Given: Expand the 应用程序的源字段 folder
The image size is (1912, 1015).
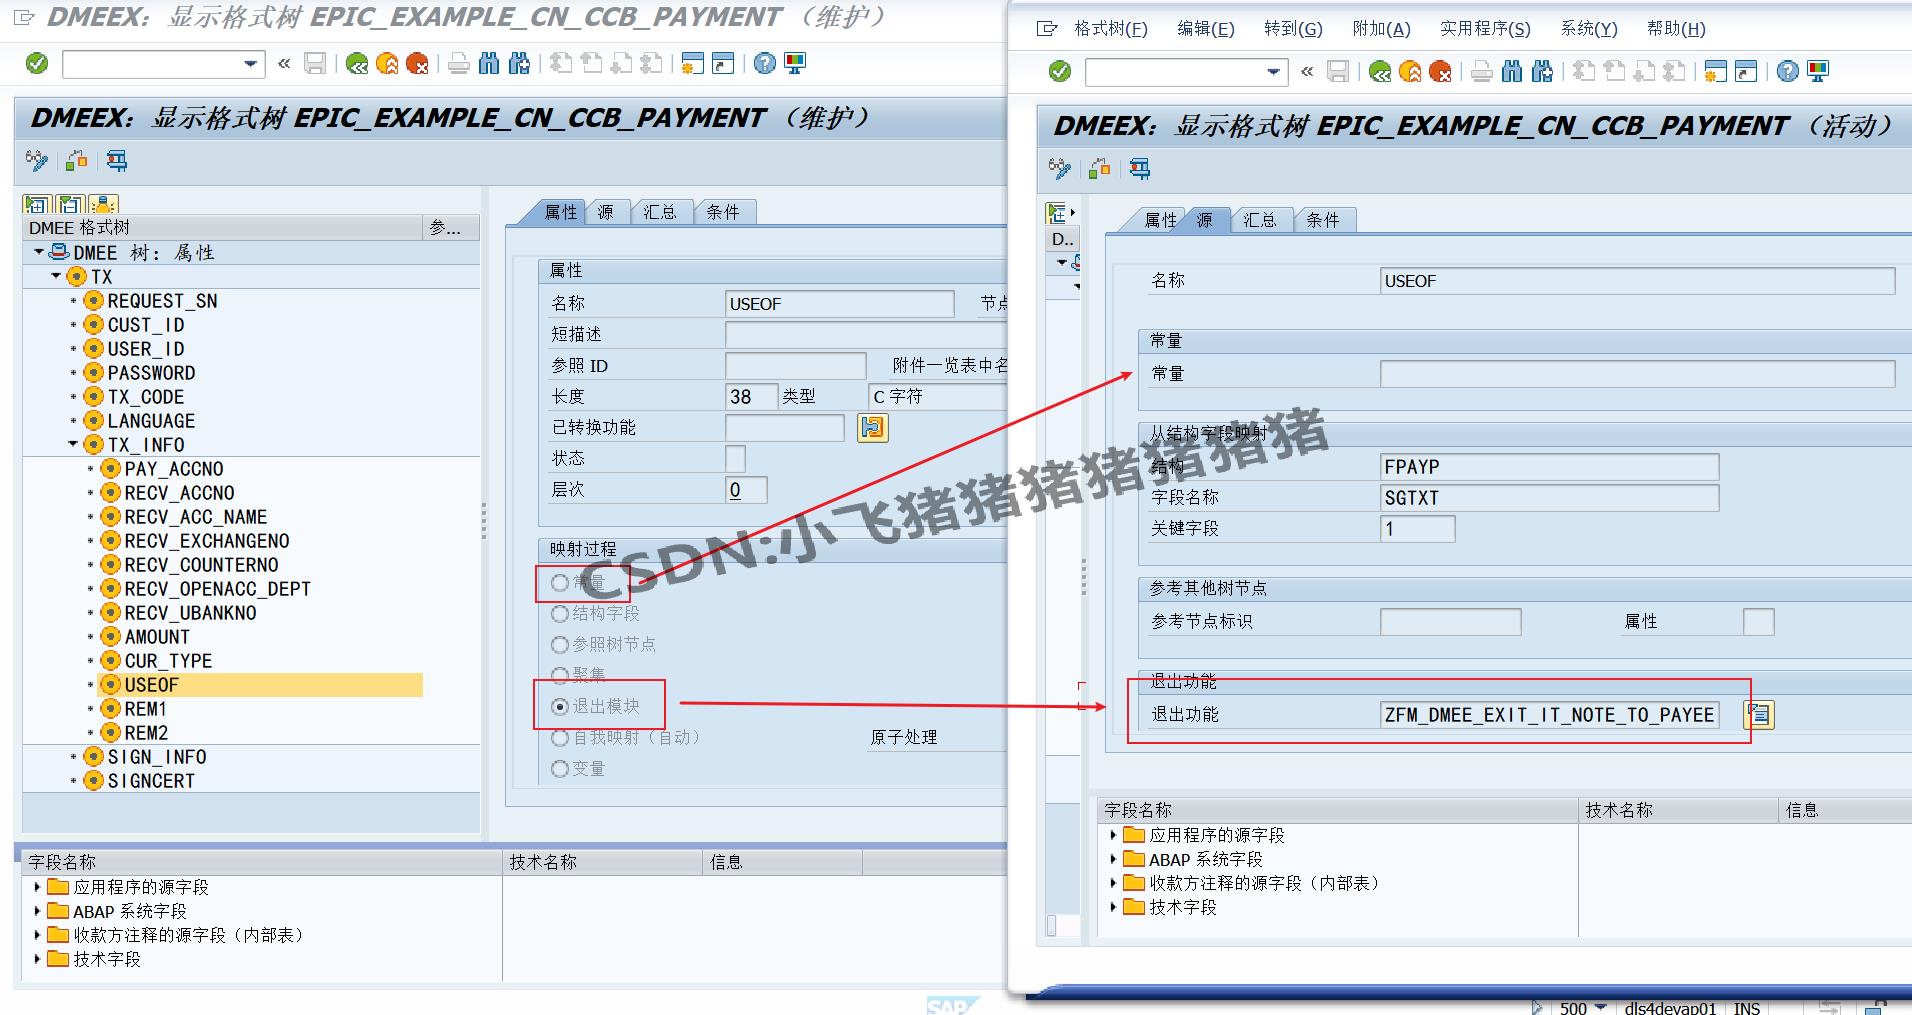Looking at the screenshot, I should pos(37,886).
